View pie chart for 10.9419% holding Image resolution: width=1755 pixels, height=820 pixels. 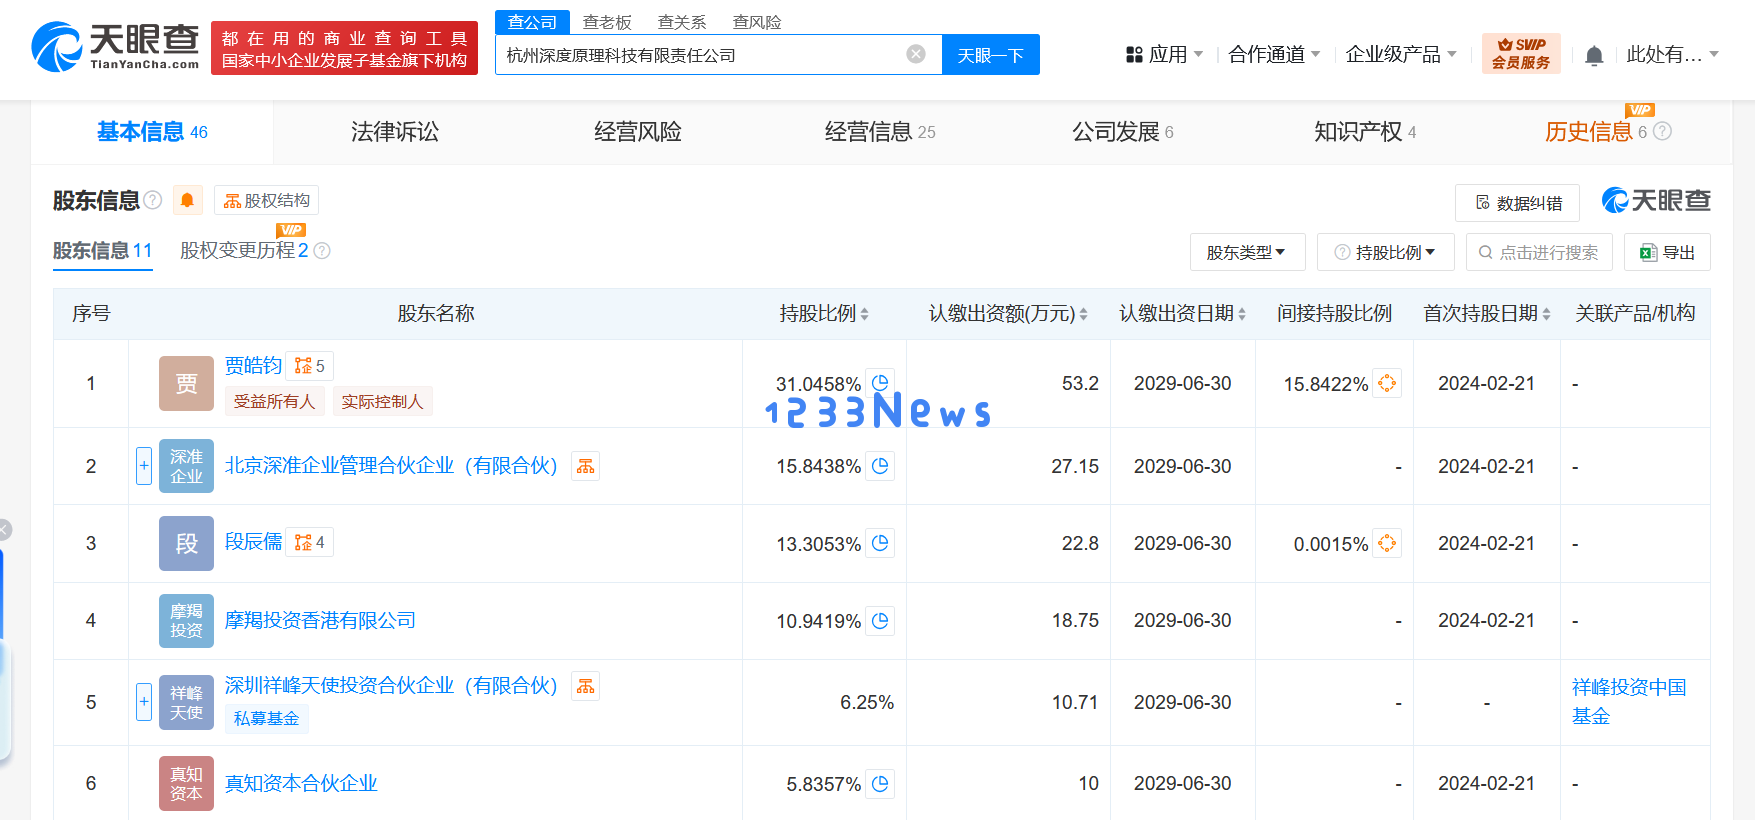(880, 621)
